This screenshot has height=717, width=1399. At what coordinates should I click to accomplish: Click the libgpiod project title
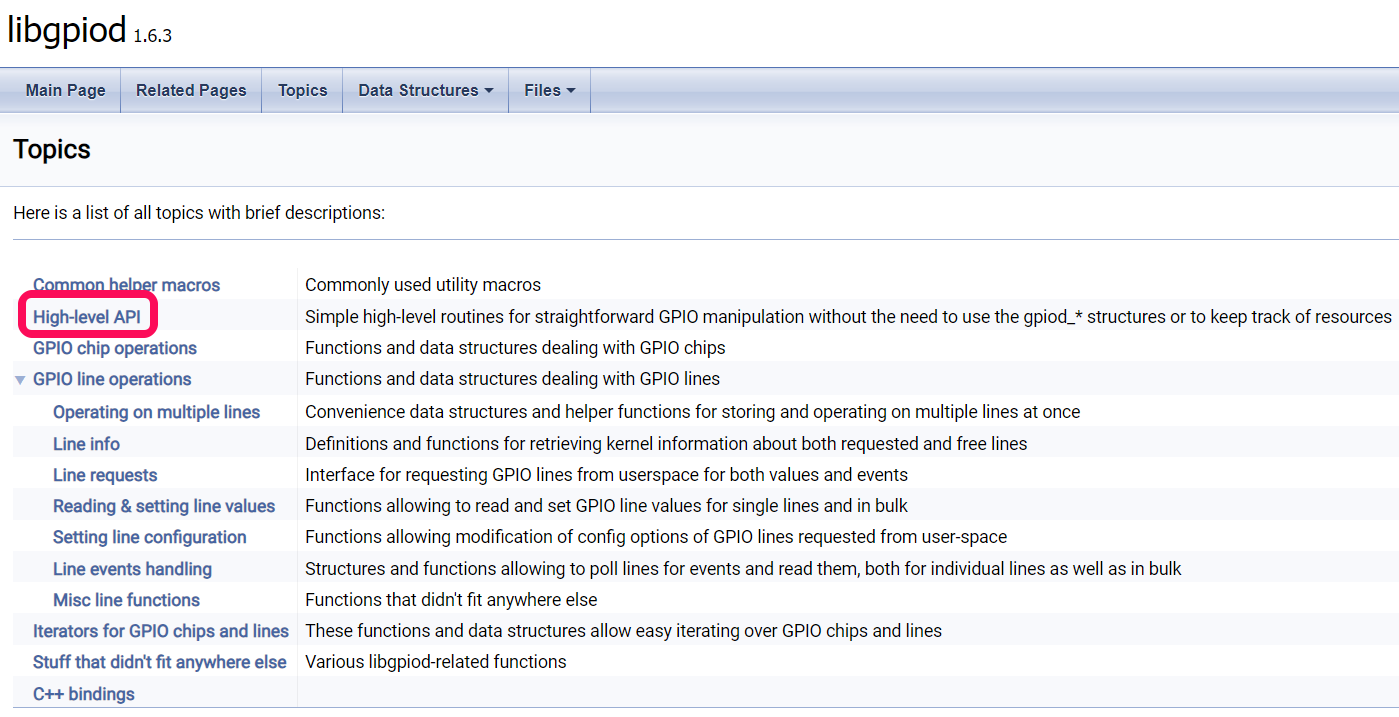tap(67, 30)
